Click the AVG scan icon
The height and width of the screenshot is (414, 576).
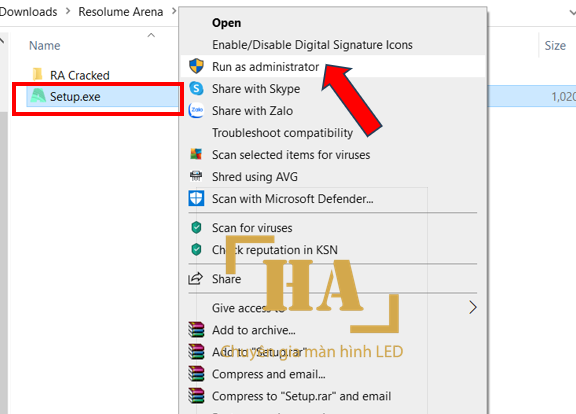(x=196, y=154)
